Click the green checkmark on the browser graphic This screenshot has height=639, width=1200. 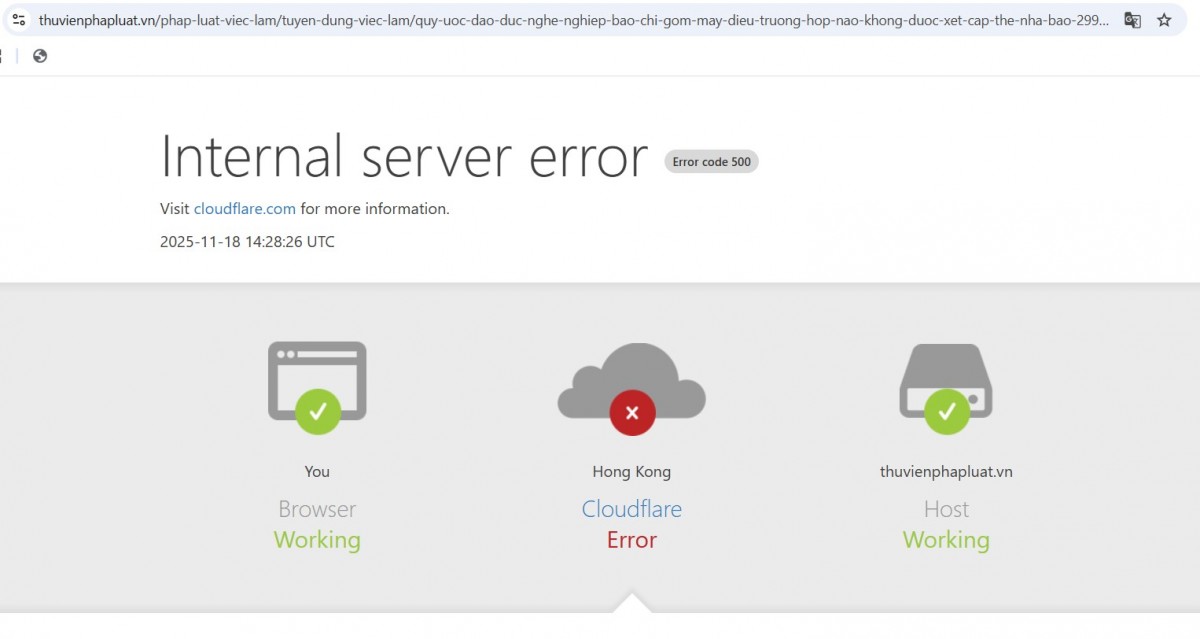317,408
